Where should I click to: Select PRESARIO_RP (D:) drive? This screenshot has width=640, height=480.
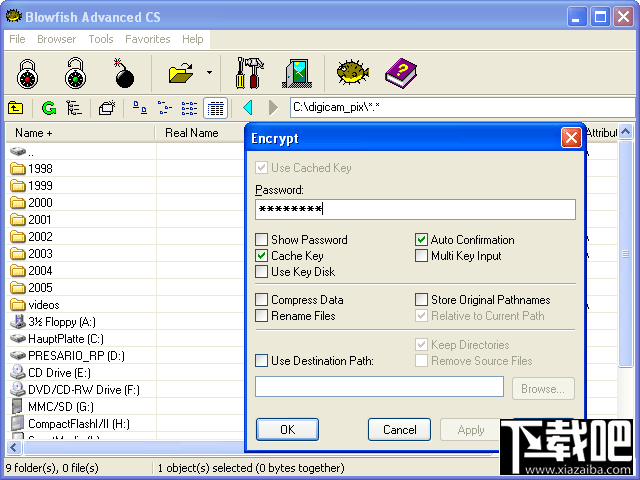click(x=68, y=356)
